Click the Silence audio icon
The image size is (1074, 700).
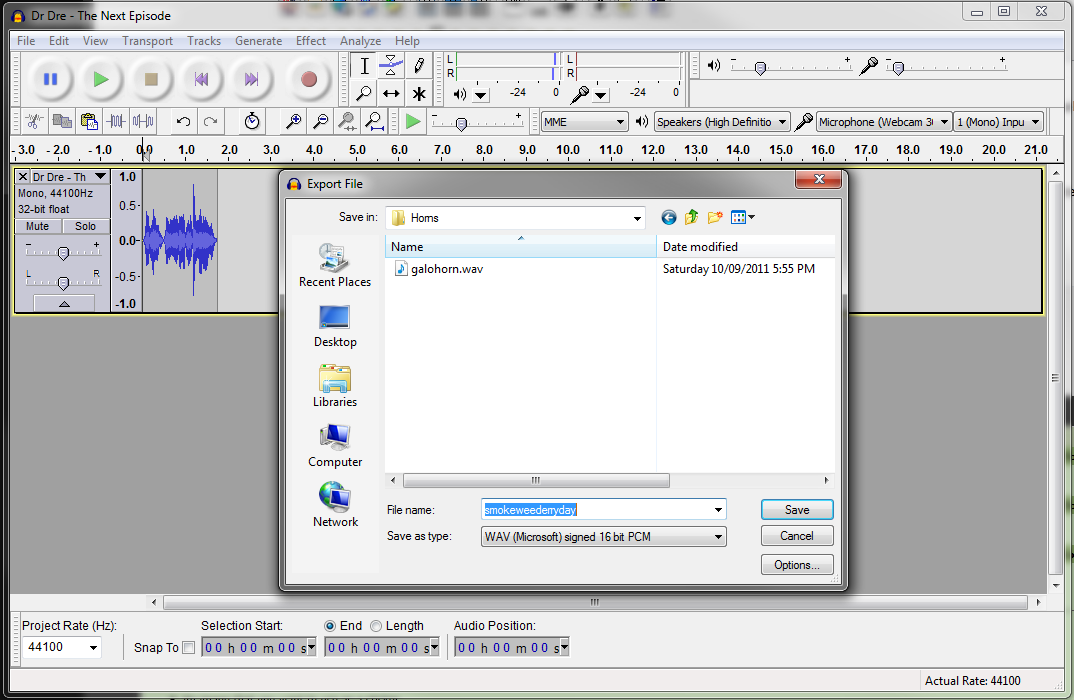[143, 122]
